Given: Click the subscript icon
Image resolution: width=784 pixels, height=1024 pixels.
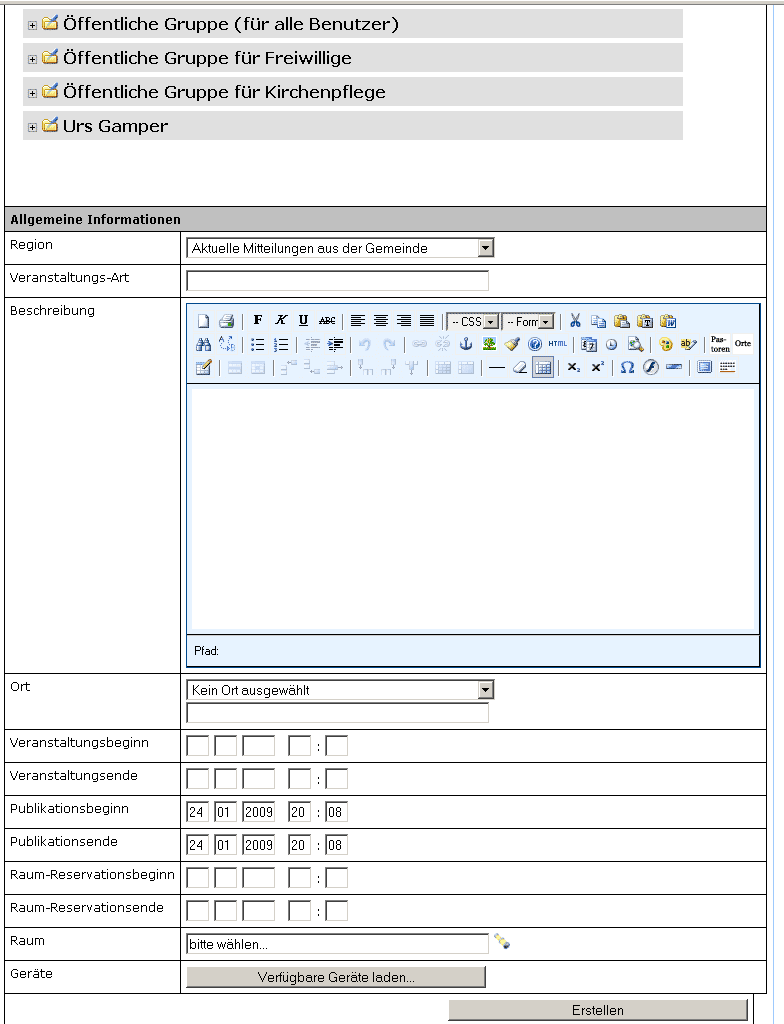Looking at the screenshot, I should pyautogui.click(x=573, y=367).
